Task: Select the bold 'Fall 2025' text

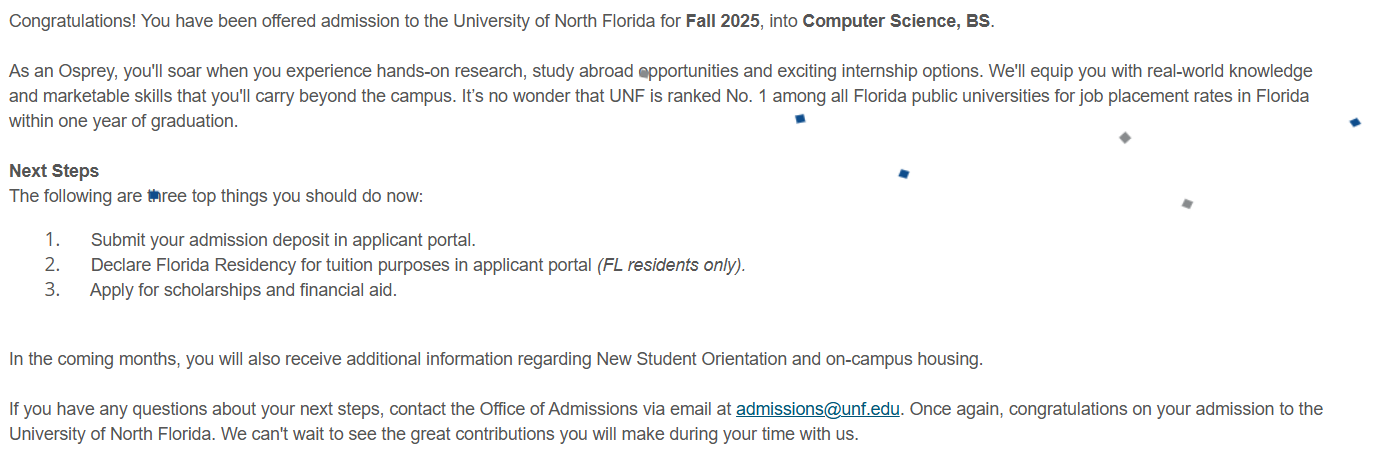Action: click(723, 21)
